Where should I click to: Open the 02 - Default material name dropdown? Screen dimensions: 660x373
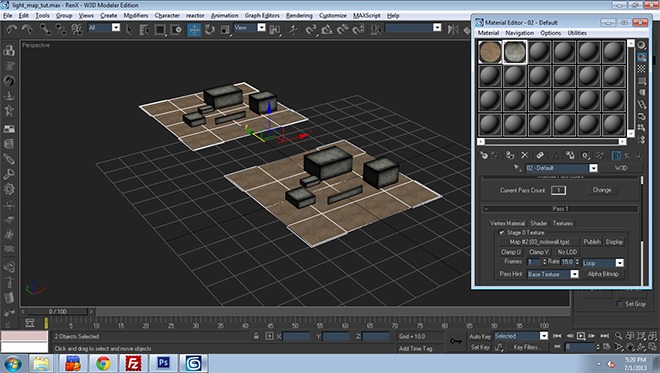(593, 168)
